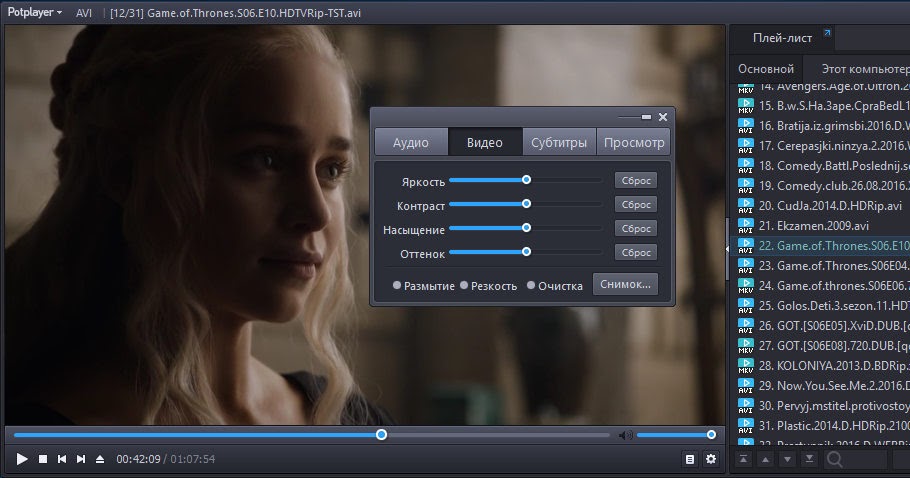Reset brightness with Яркость Сброс button
910x478 pixels.
tap(635, 180)
